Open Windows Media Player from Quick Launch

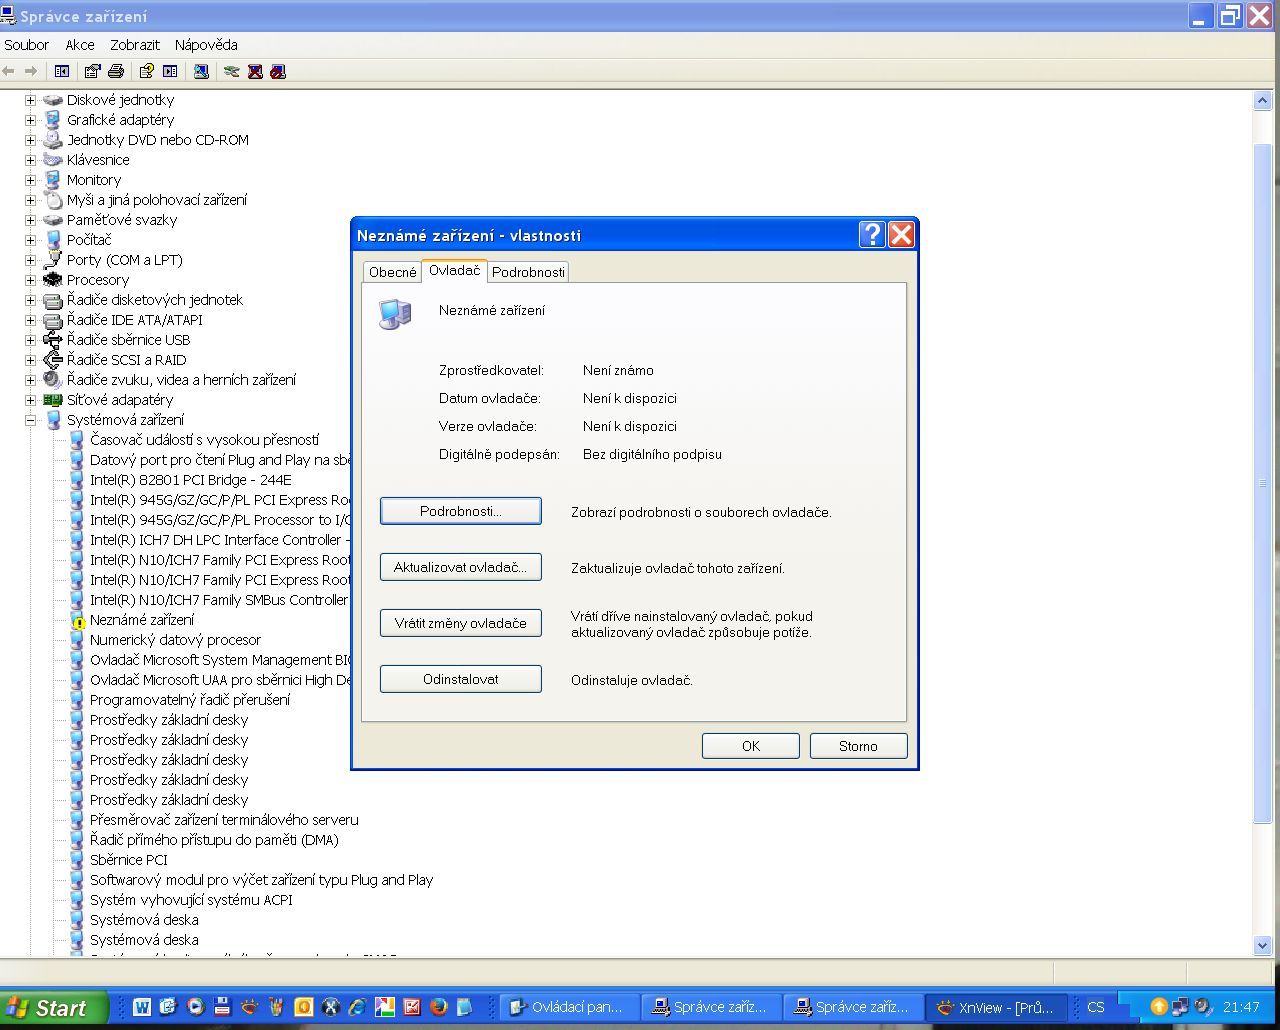(x=195, y=1007)
